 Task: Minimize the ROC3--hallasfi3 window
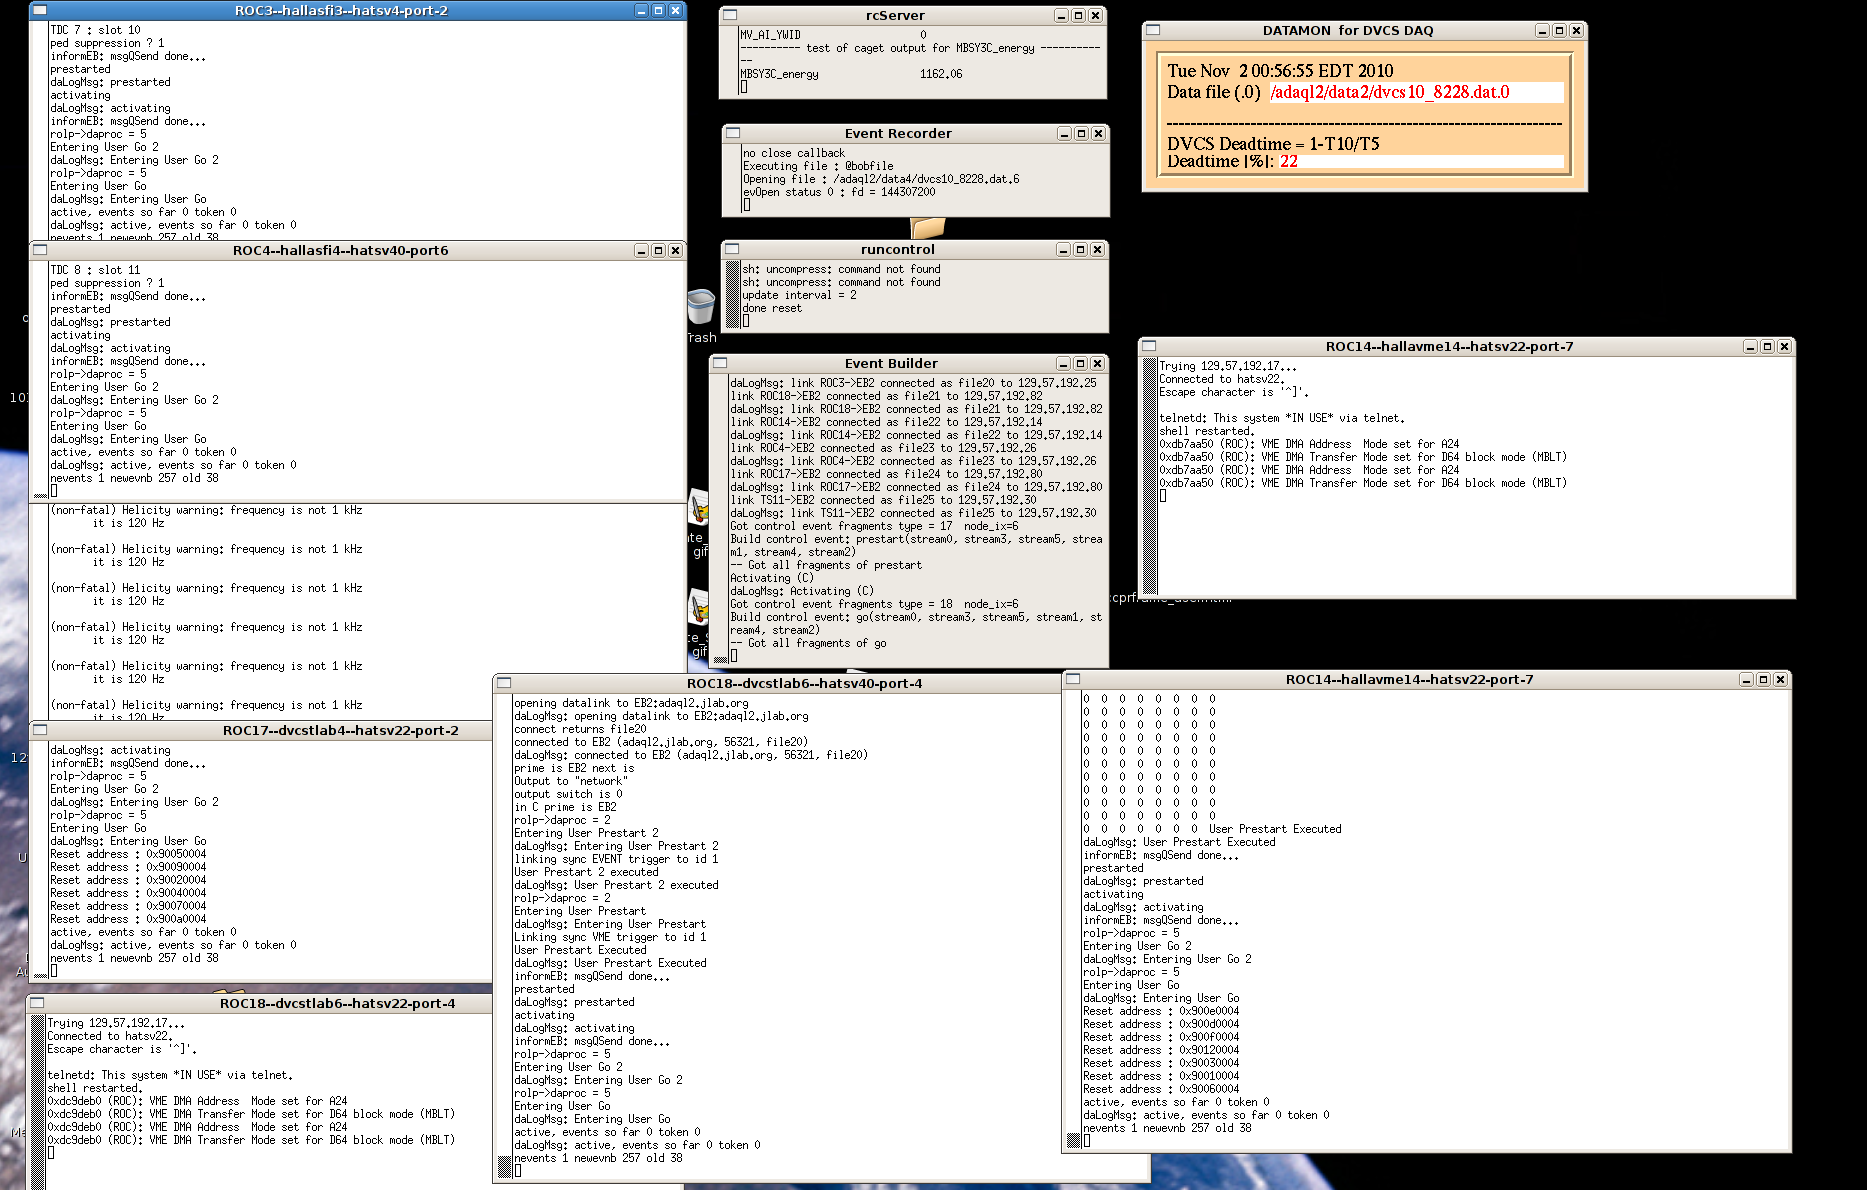click(641, 10)
